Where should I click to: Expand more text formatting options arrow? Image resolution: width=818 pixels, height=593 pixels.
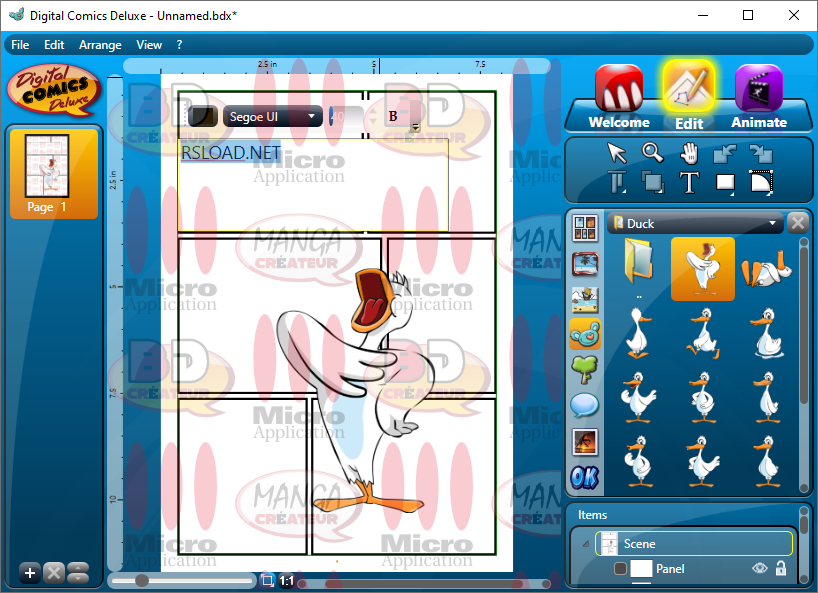click(416, 127)
